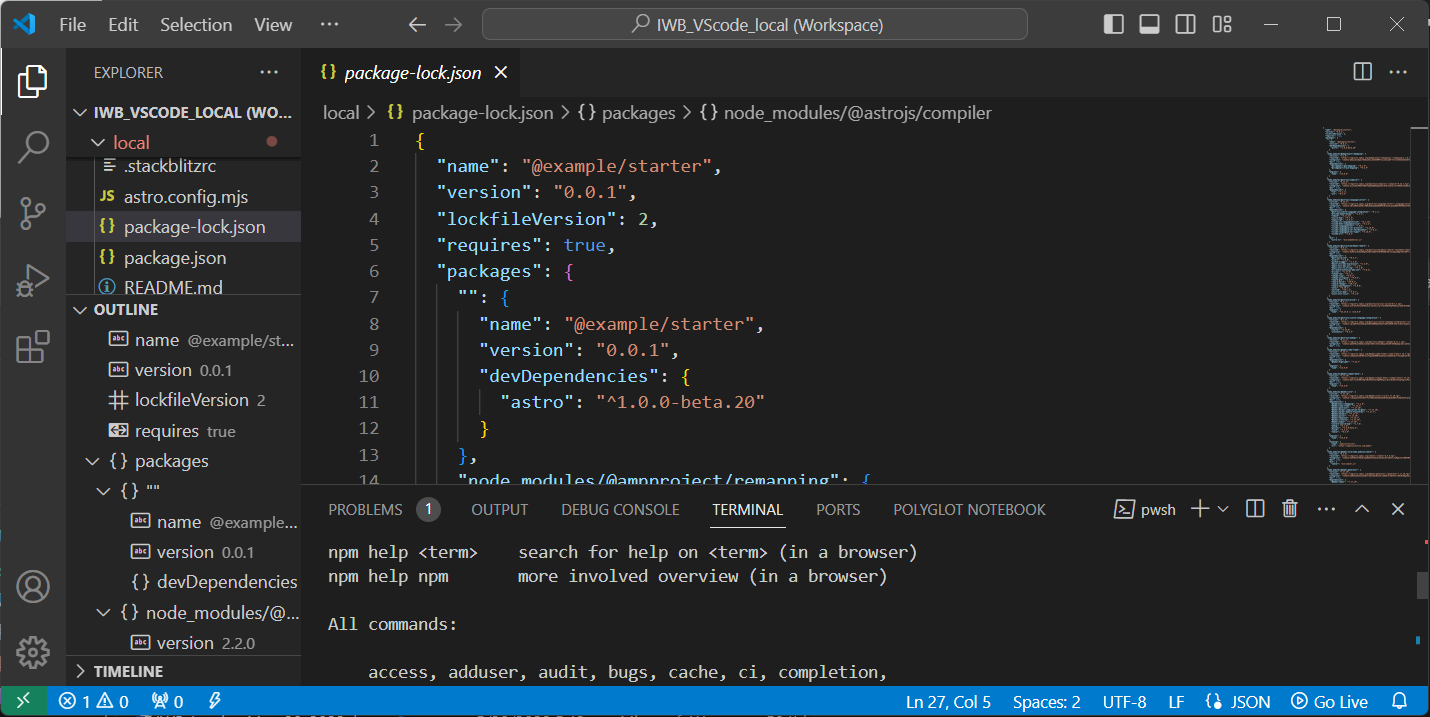Open the Selection menu
Viewport: 1430px width, 717px height.
coord(196,25)
